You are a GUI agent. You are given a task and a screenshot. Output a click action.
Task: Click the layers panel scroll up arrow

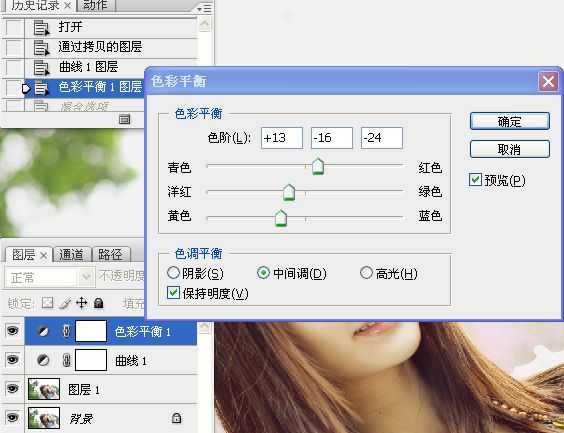[205, 328]
